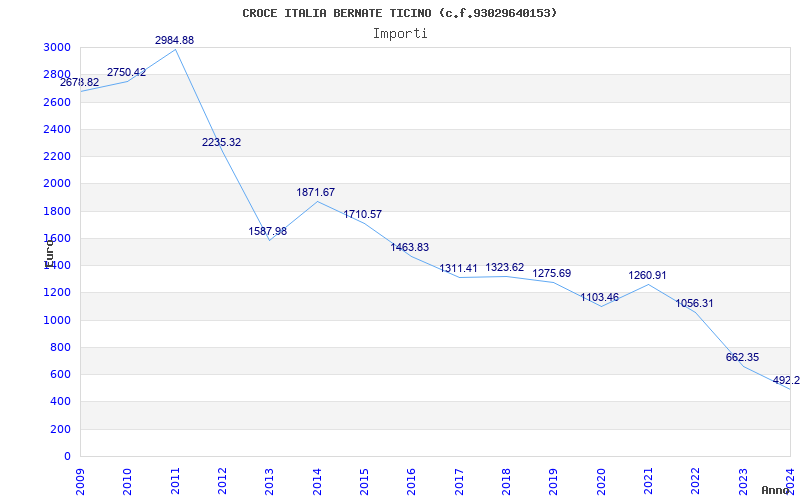Click x-axis year 2022

click(695, 482)
